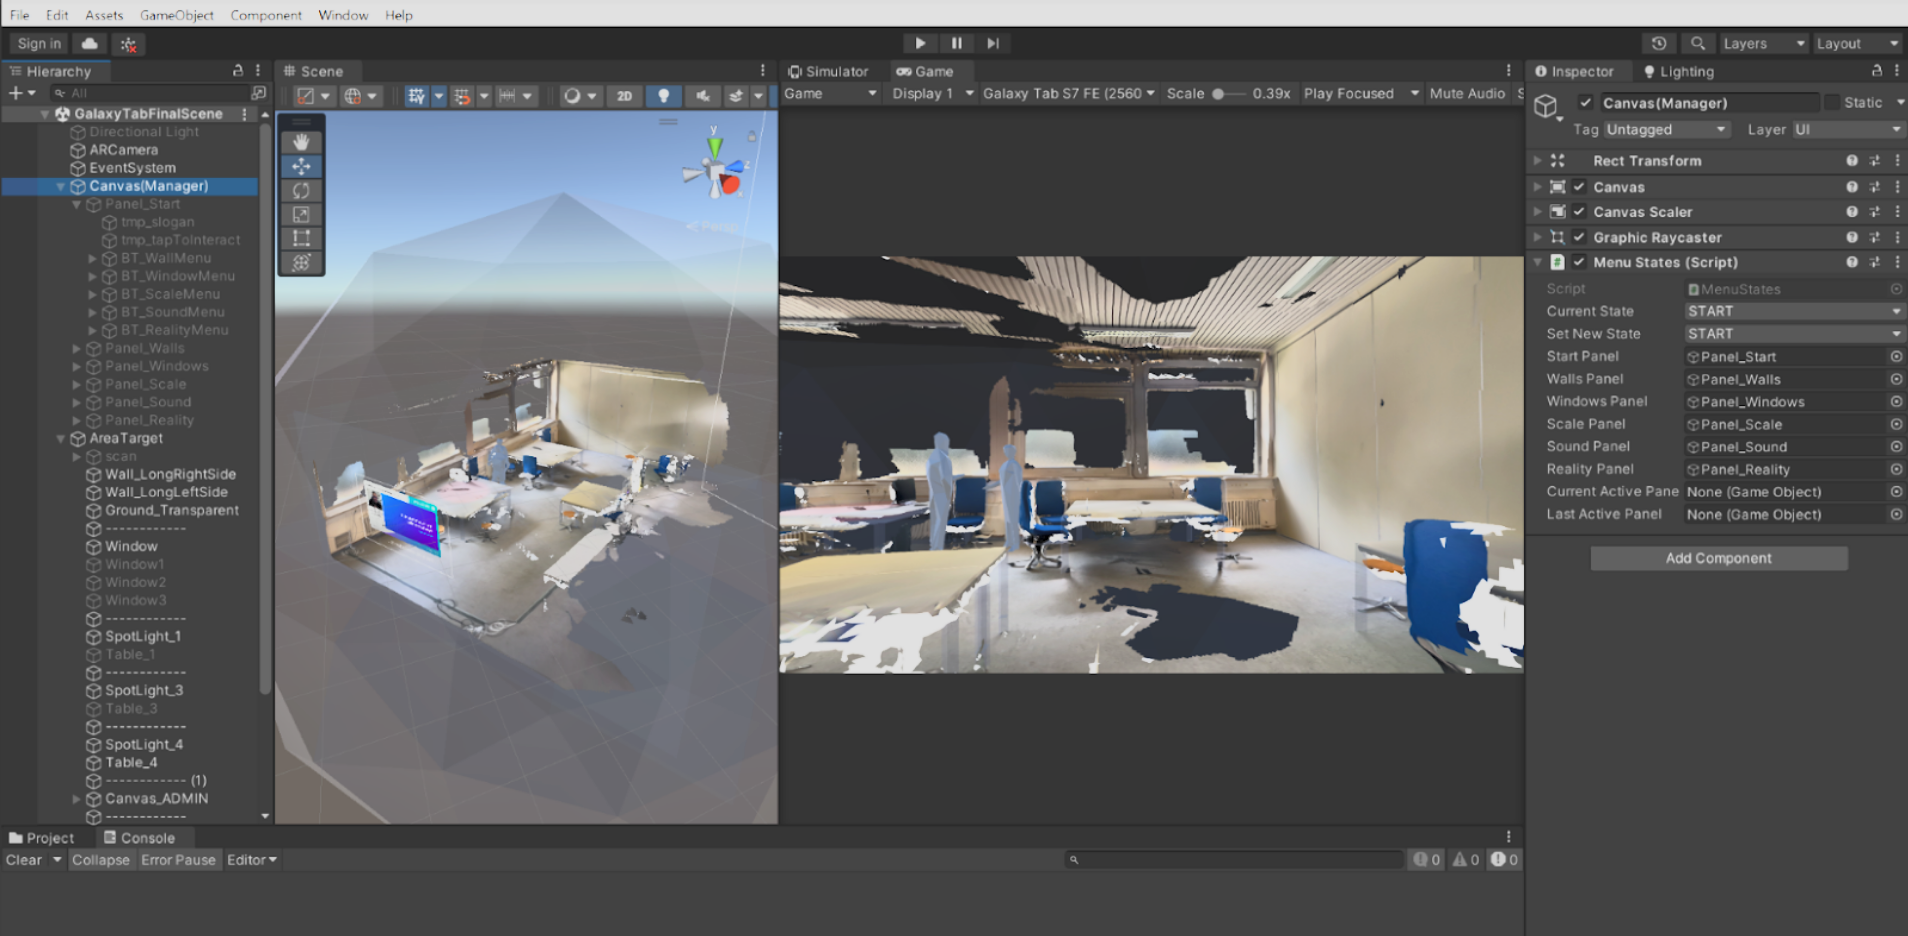Open the cloud services icon
This screenshot has height=936, width=1908.
90,44
